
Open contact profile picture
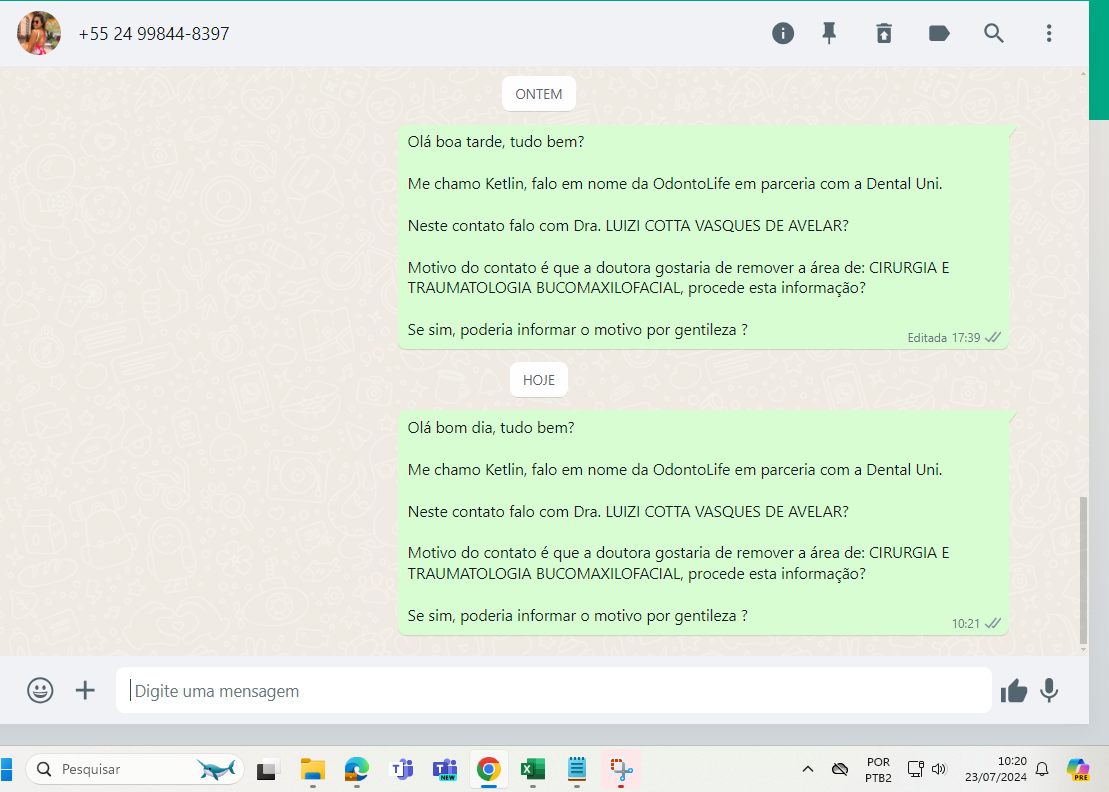coord(39,33)
